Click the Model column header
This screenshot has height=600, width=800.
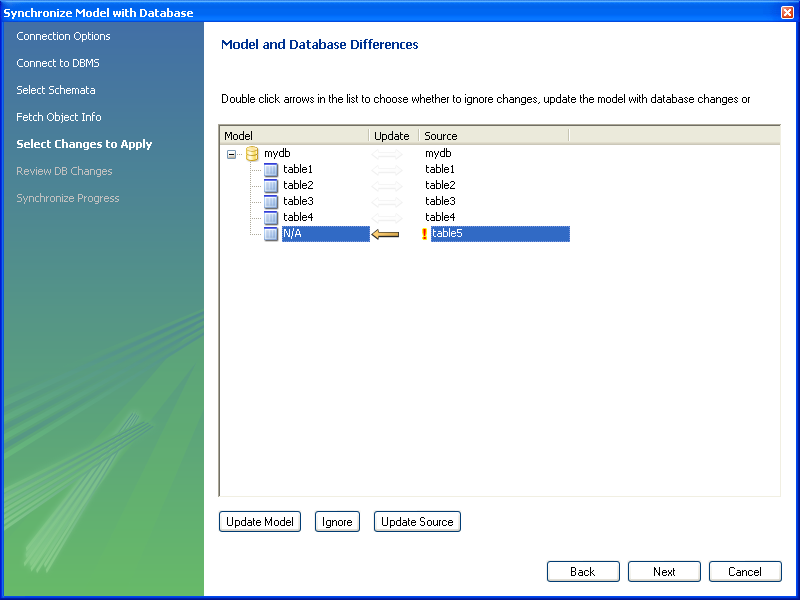(x=293, y=136)
